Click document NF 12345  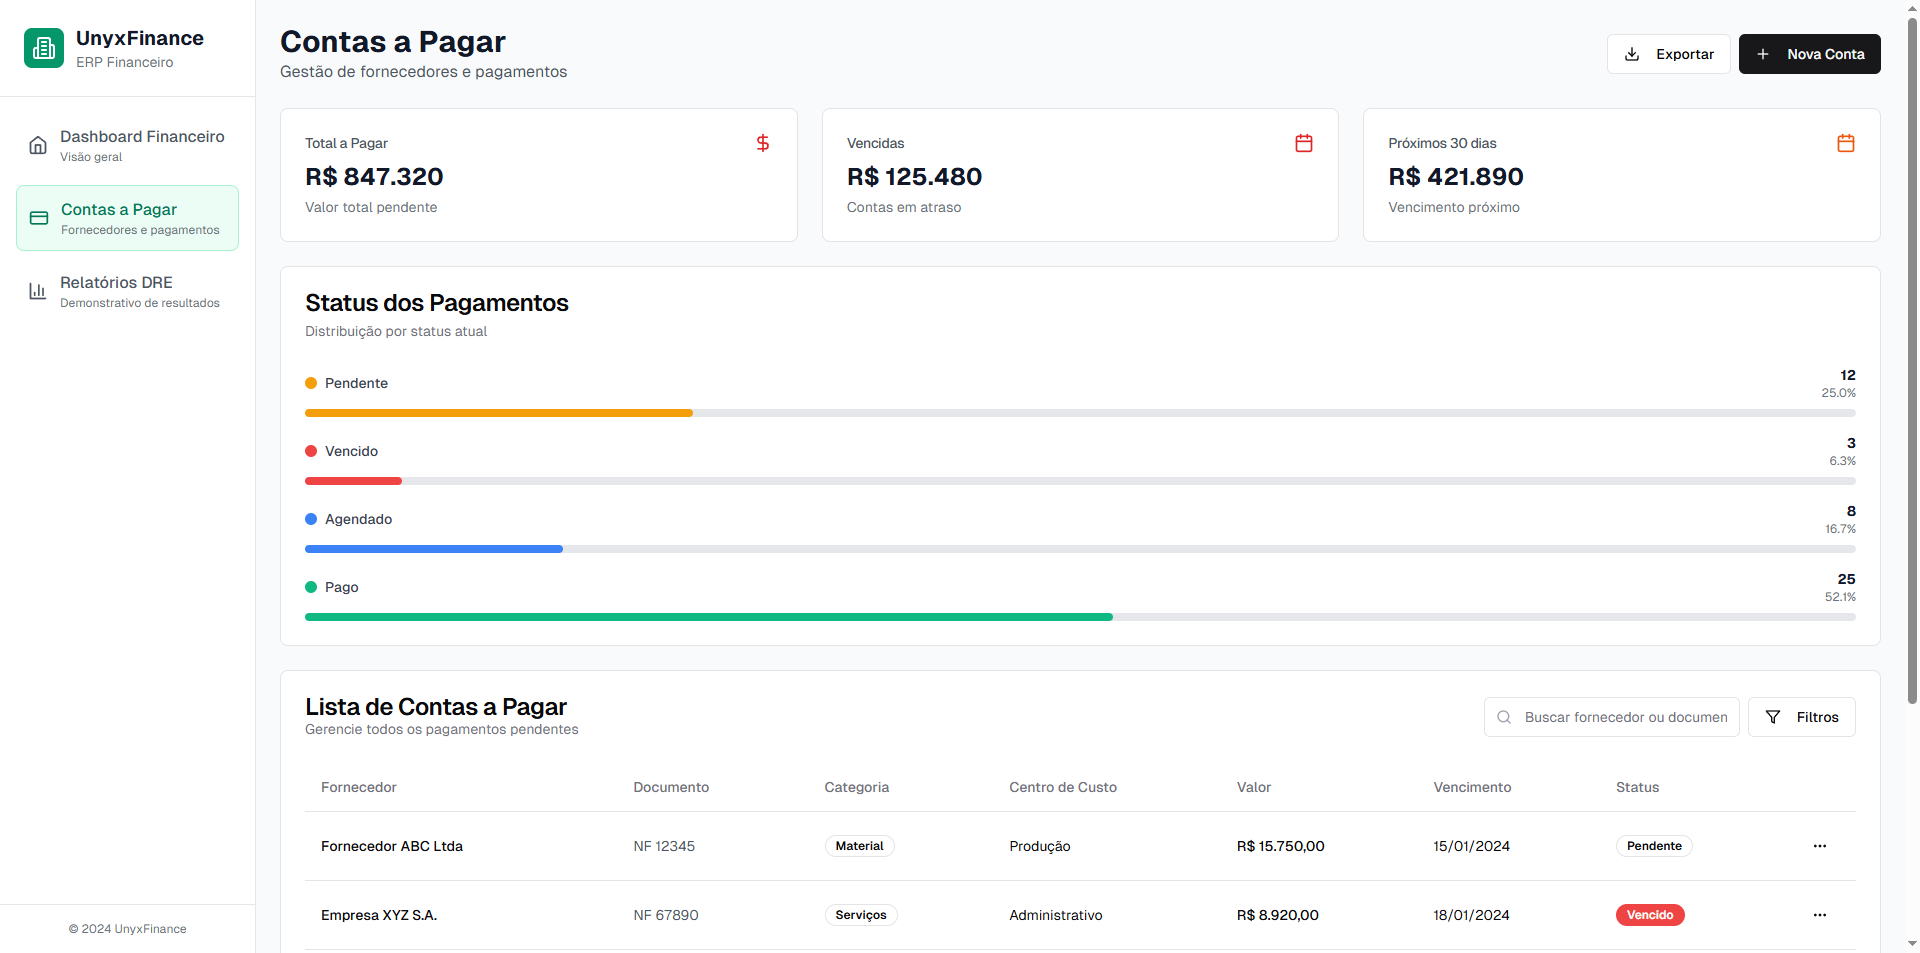664,846
